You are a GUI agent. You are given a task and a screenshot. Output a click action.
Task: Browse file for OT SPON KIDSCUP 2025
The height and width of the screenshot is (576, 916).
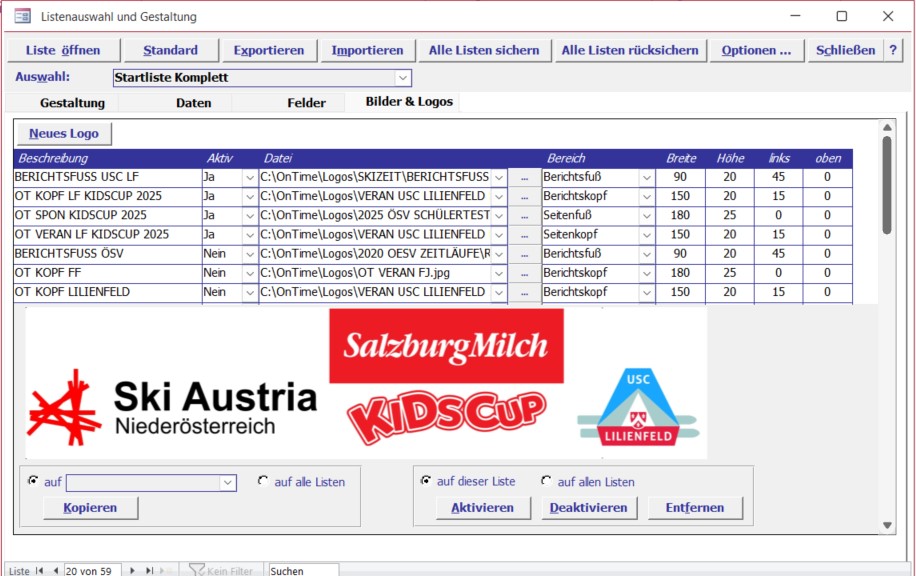click(524, 216)
